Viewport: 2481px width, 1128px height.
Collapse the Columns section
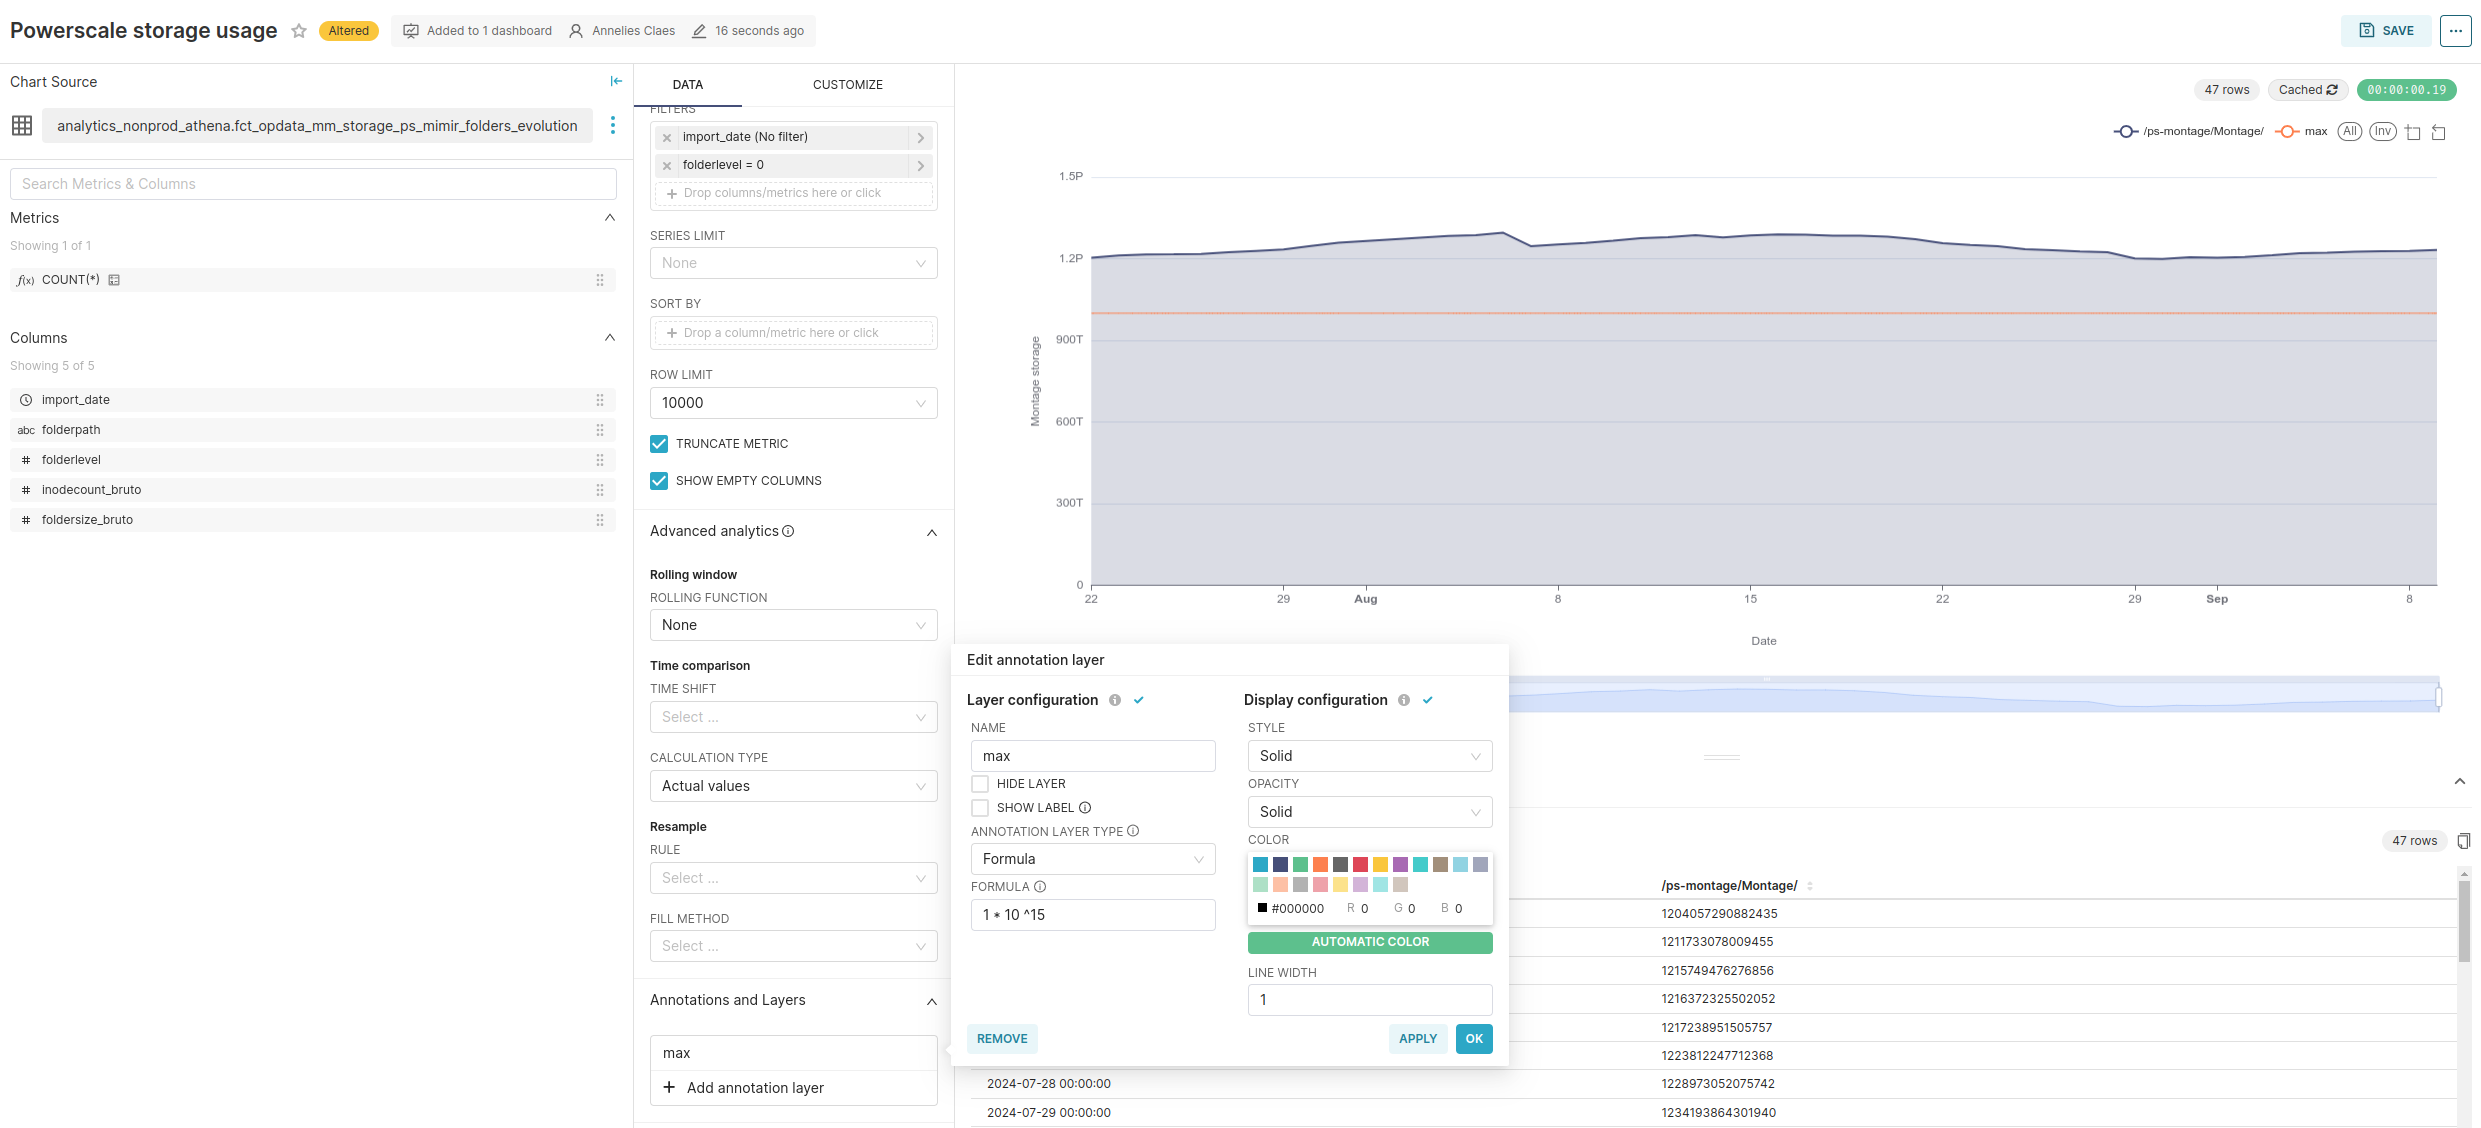610,338
